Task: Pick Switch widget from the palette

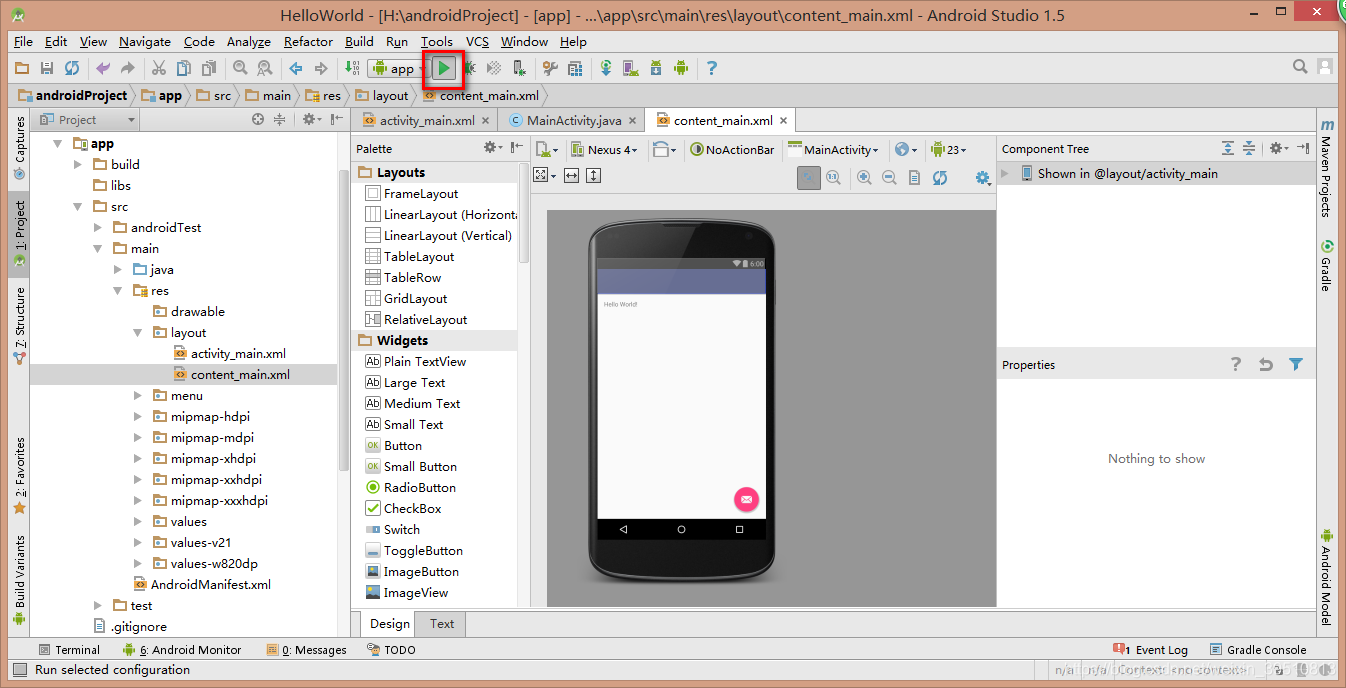Action: [x=392, y=530]
